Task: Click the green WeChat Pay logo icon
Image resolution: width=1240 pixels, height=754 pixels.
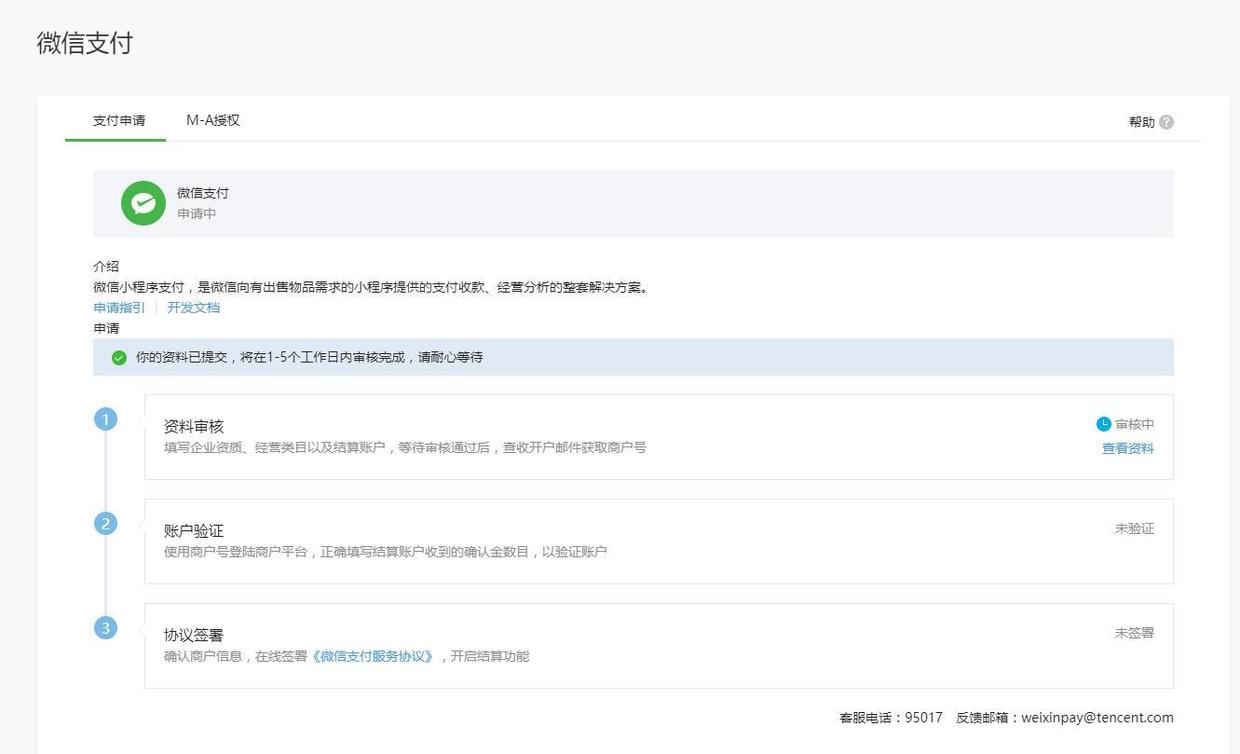Action: (143, 203)
